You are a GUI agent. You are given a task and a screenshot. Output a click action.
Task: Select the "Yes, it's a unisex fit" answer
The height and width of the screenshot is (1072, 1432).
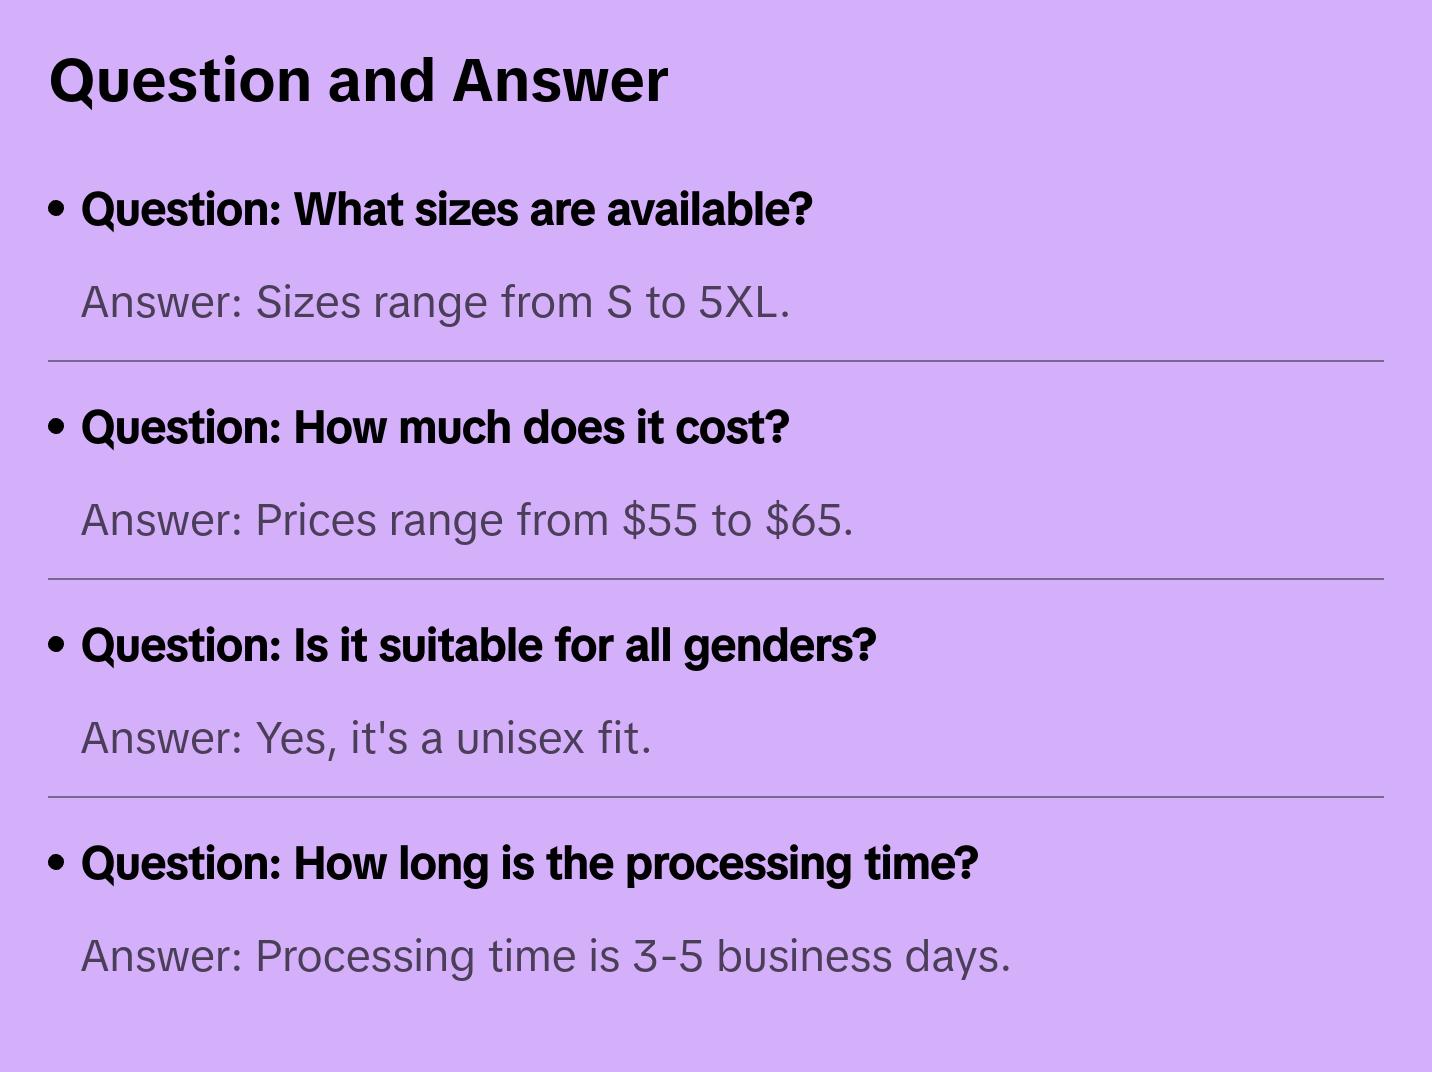[366, 738]
